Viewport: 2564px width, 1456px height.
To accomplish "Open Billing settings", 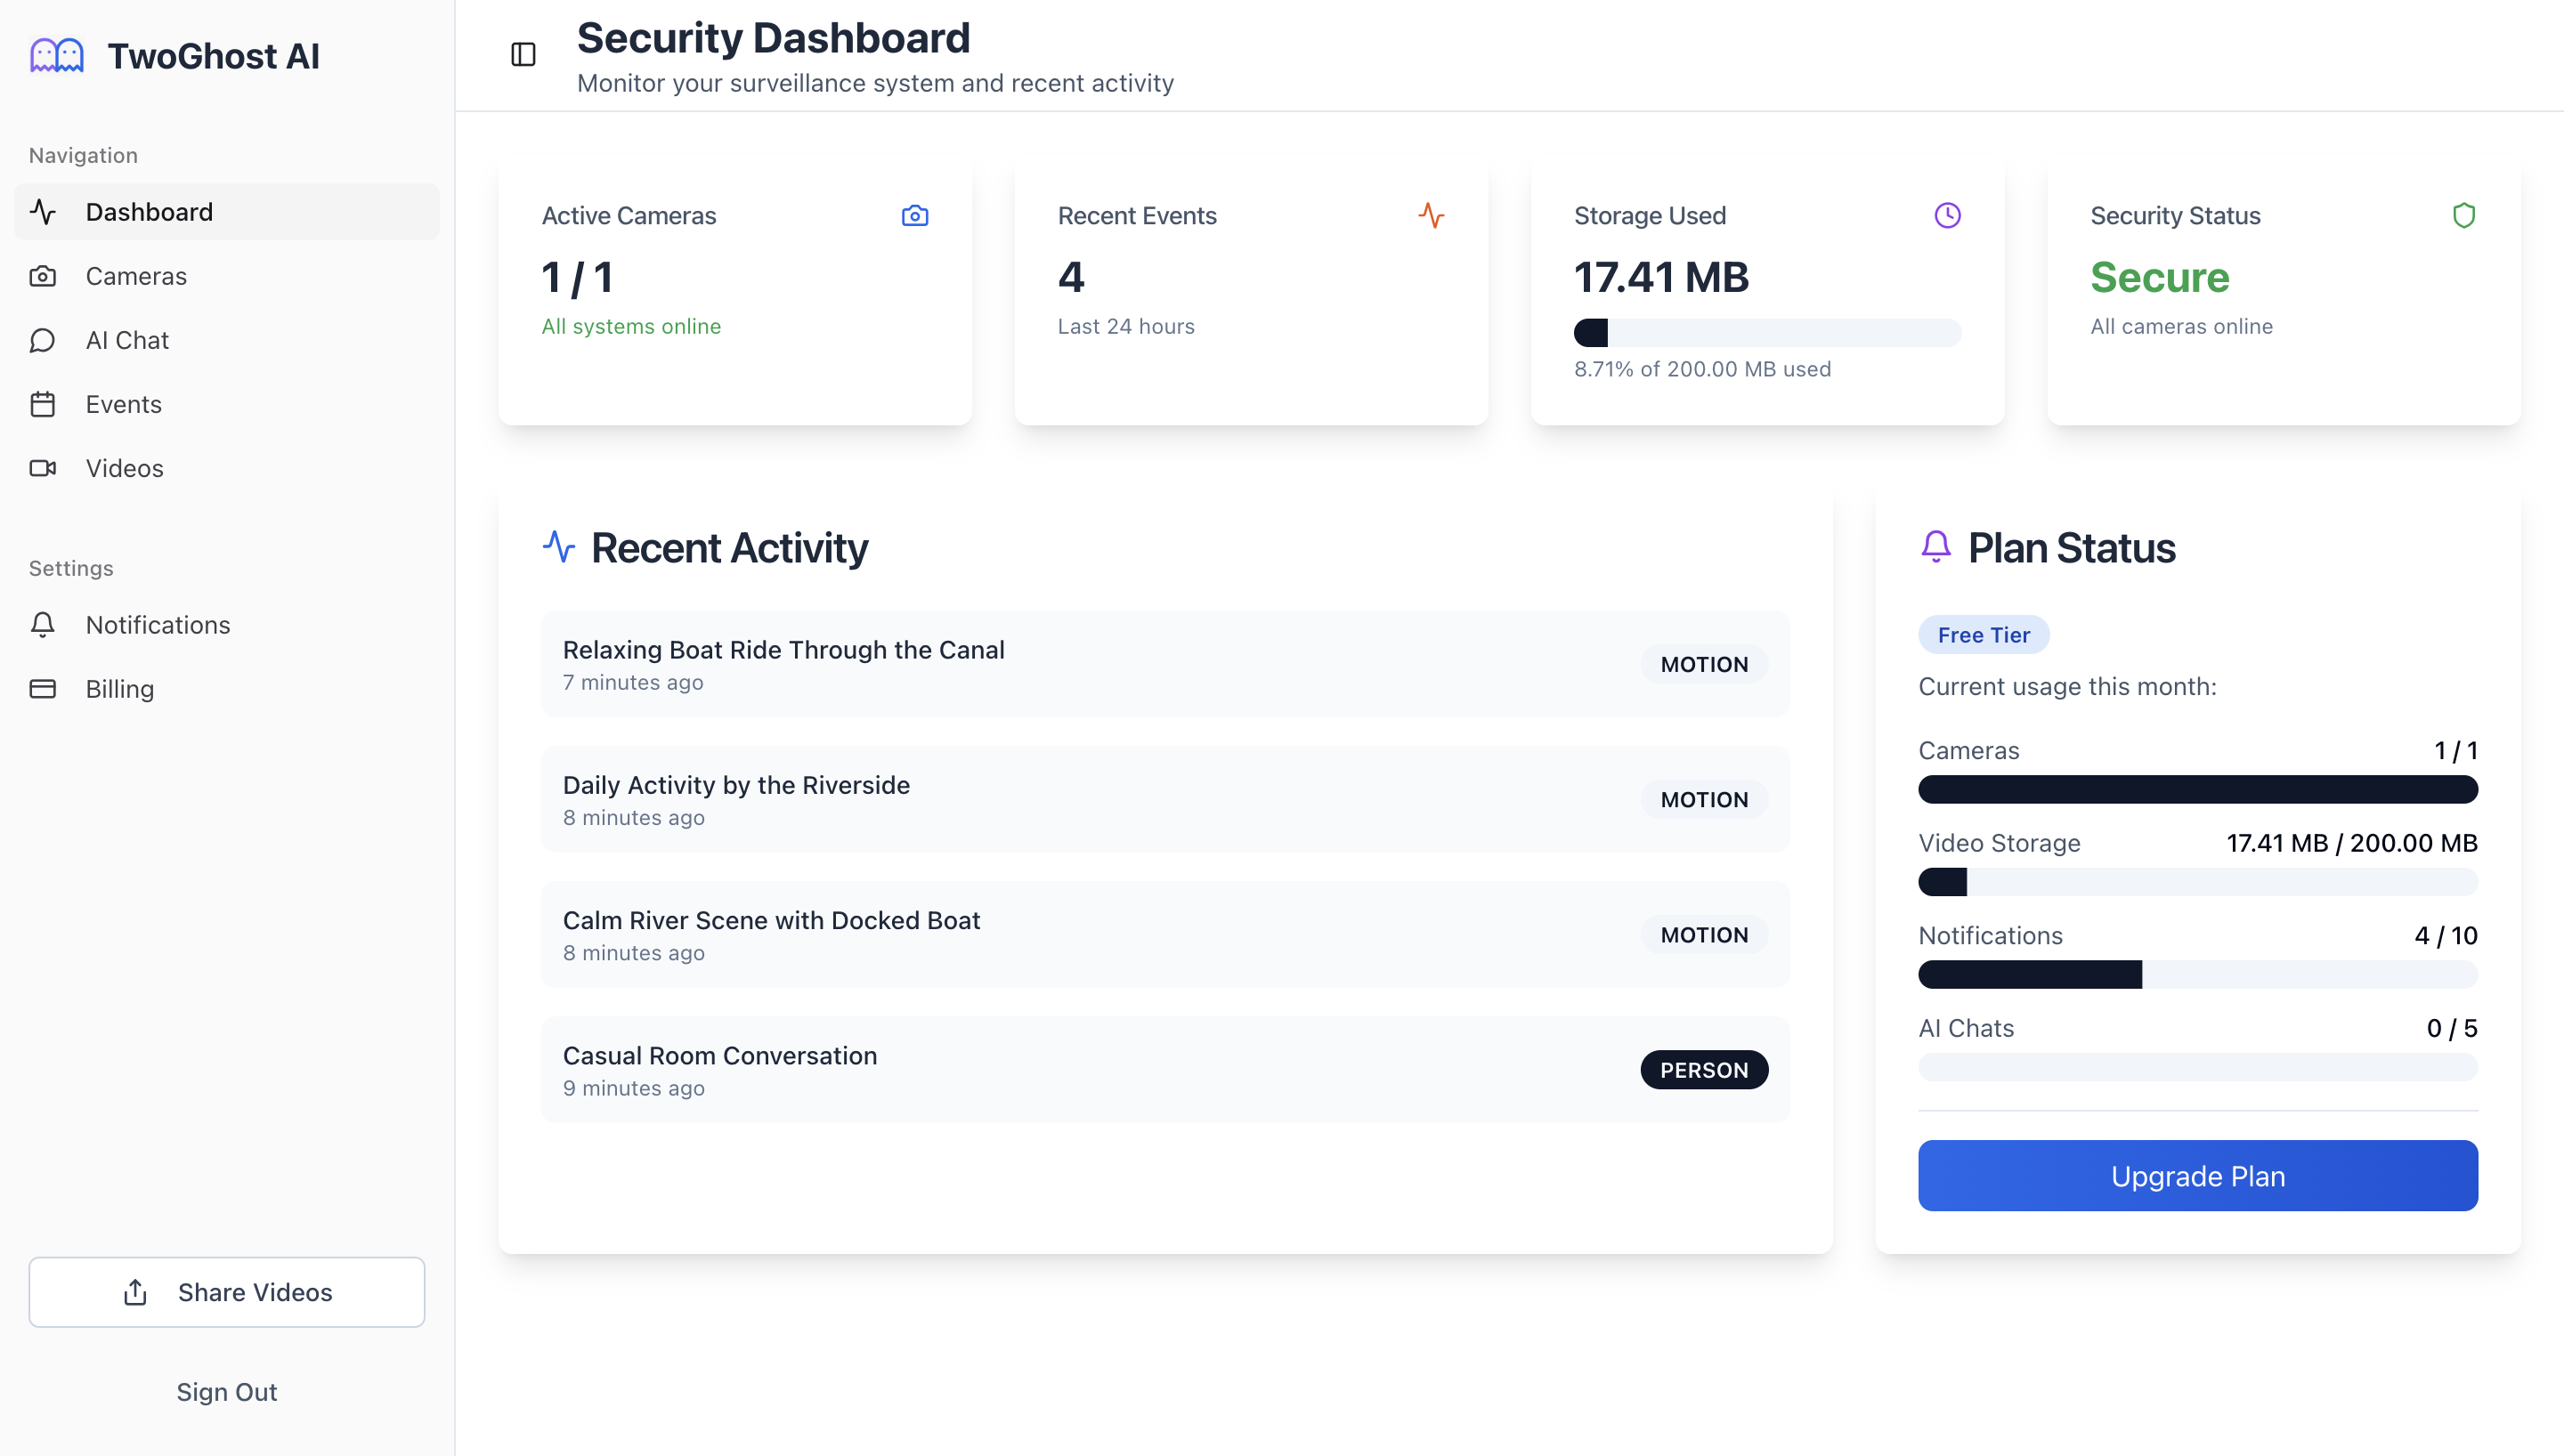I will (227, 689).
